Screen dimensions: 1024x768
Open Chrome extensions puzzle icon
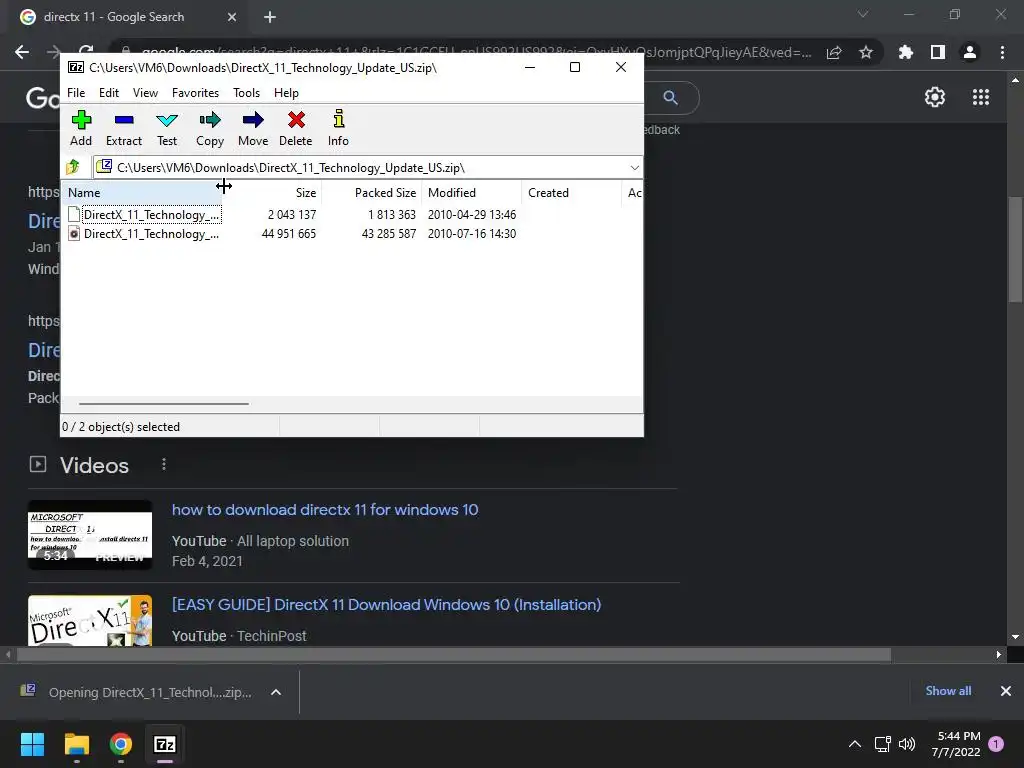click(x=906, y=52)
